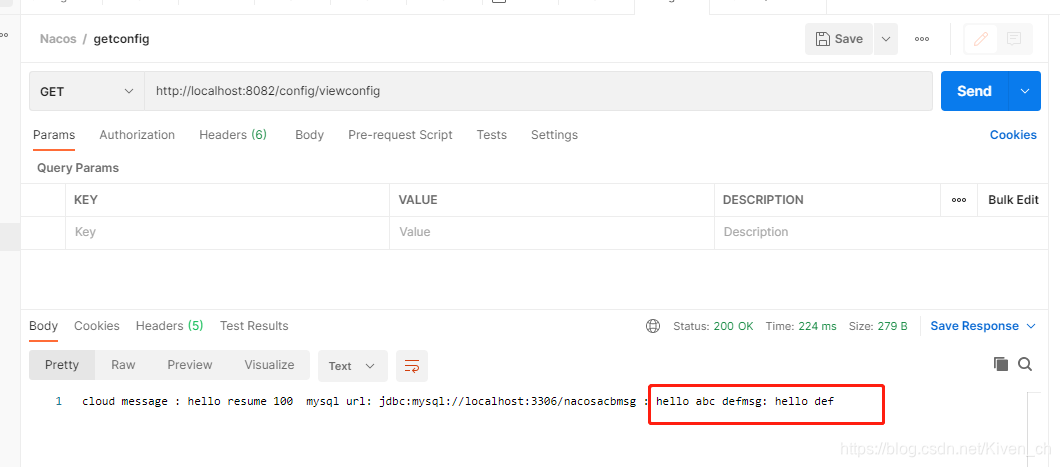Select the response Headers (5) tab
This screenshot has height=467, width=1060.
coord(169,326)
